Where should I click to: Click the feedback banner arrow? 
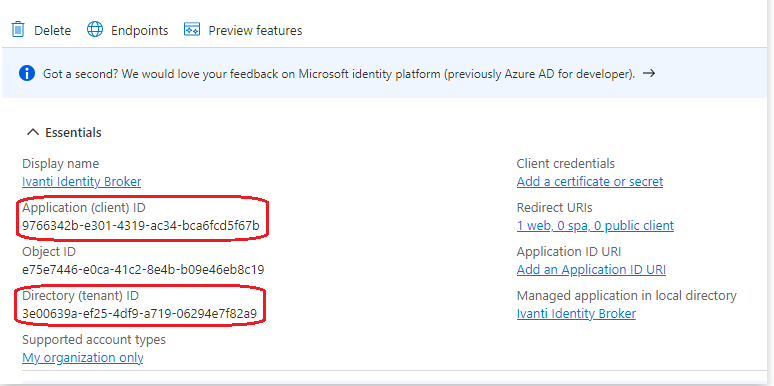[649, 74]
